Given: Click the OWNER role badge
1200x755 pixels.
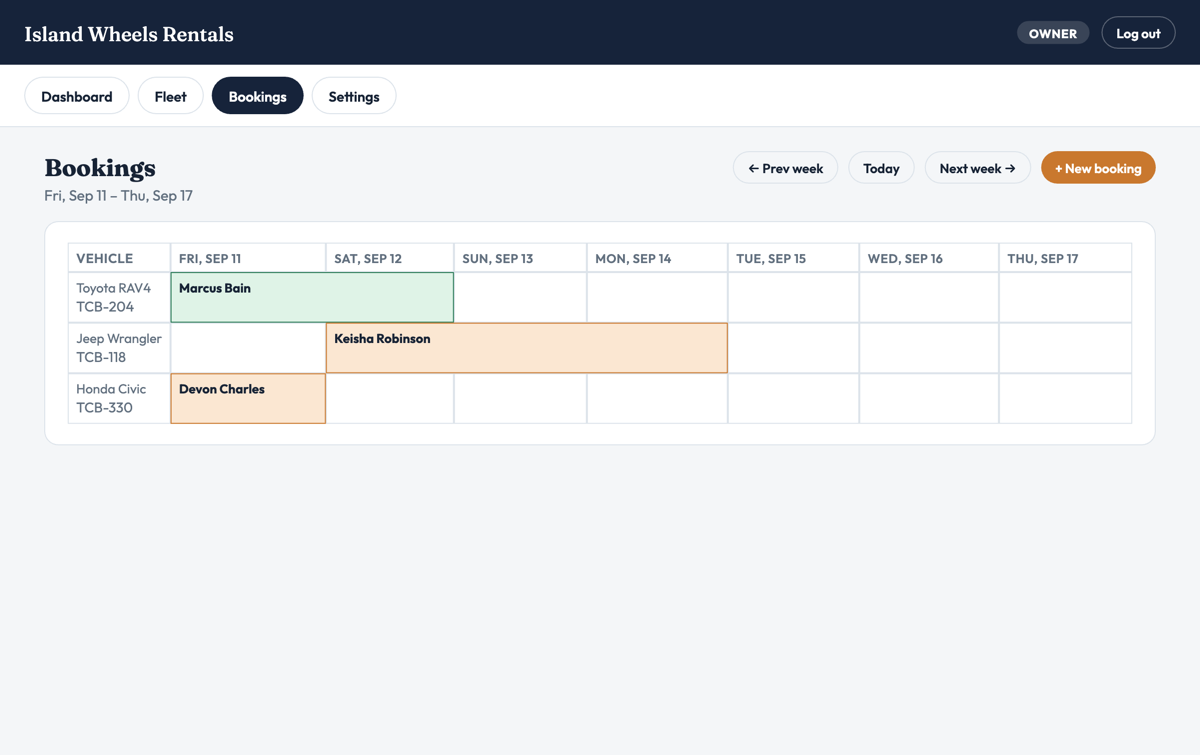Looking at the screenshot, I should coord(1053,33).
